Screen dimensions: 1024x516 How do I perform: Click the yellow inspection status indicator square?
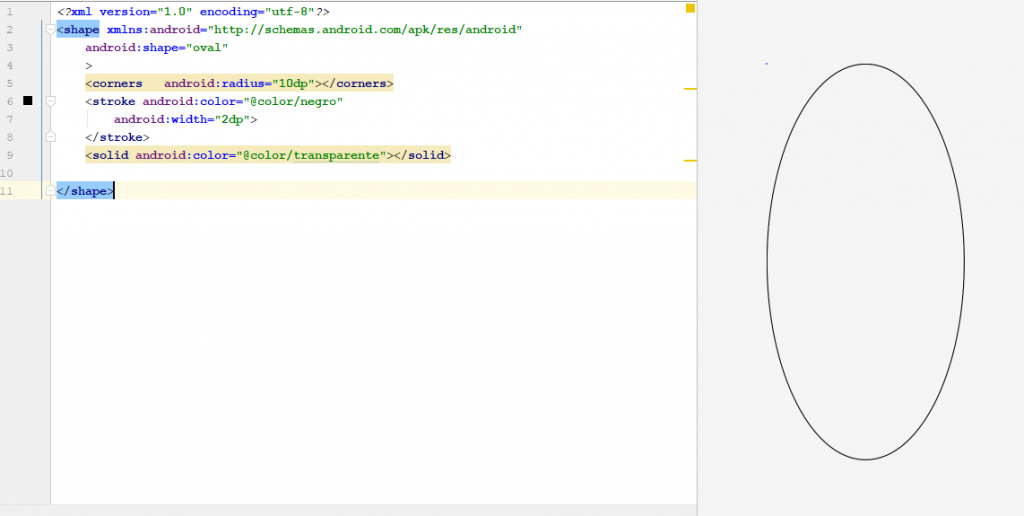pos(690,8)
